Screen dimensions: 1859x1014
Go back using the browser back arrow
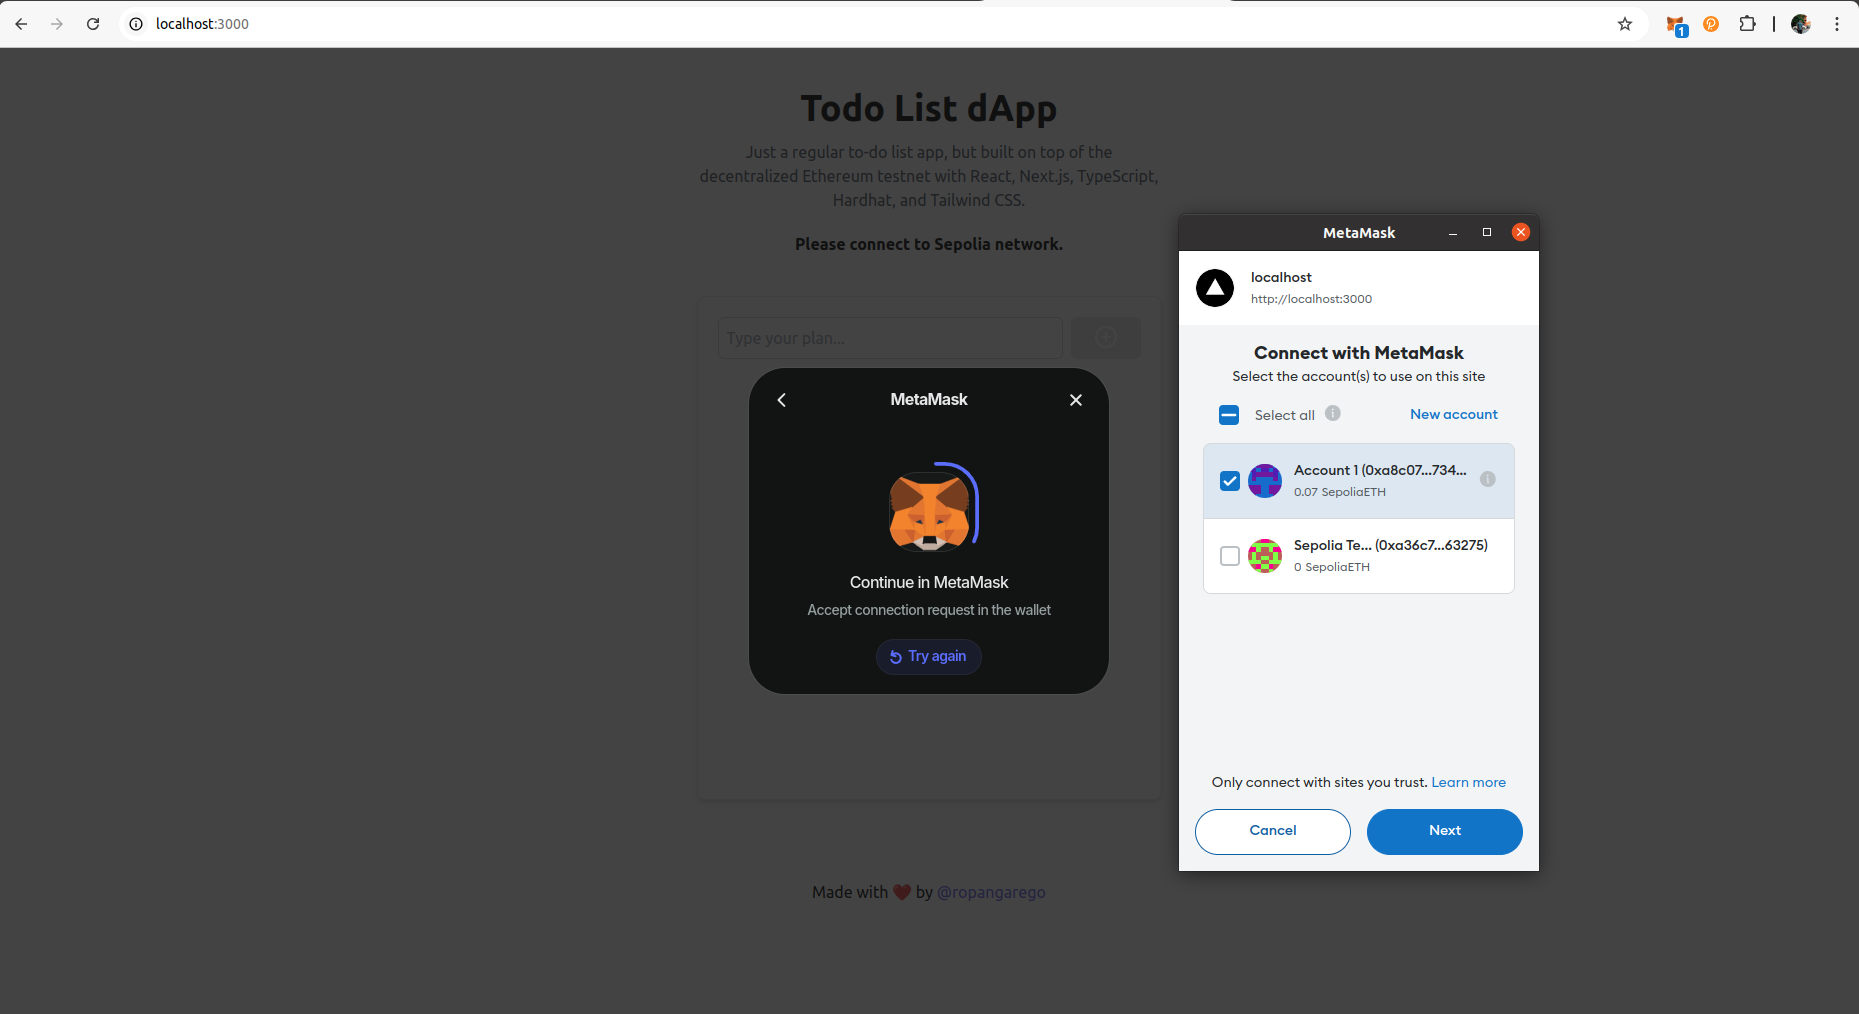[x=21, y=24]
